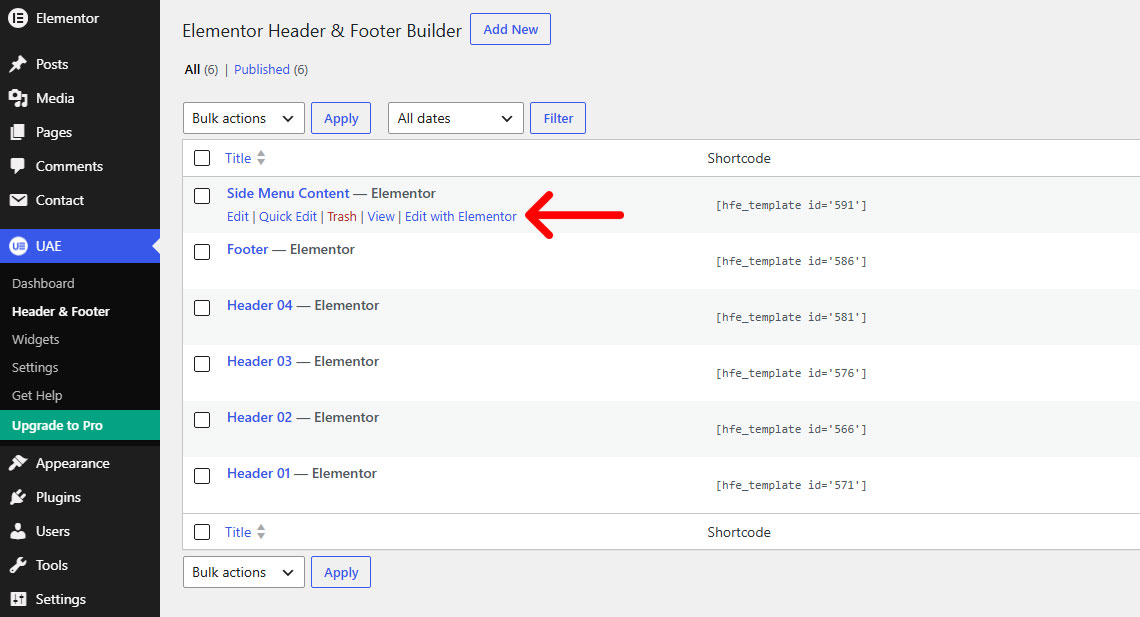Expand the bottom Bulk actions dropdown
Screen dimensions: 1140x617
click(x=244, y=572)
